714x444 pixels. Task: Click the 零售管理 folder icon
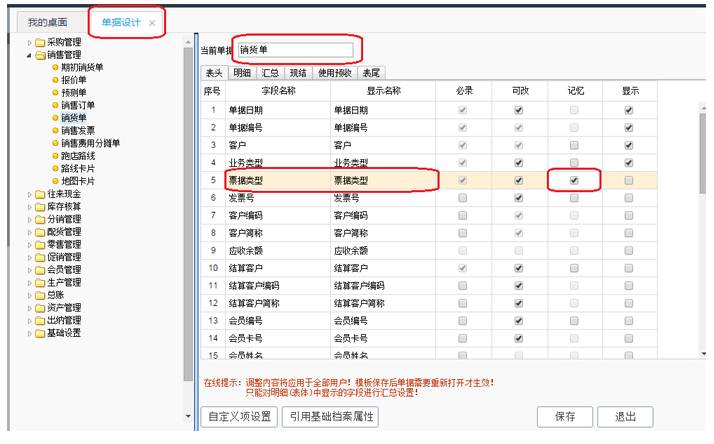40,245
